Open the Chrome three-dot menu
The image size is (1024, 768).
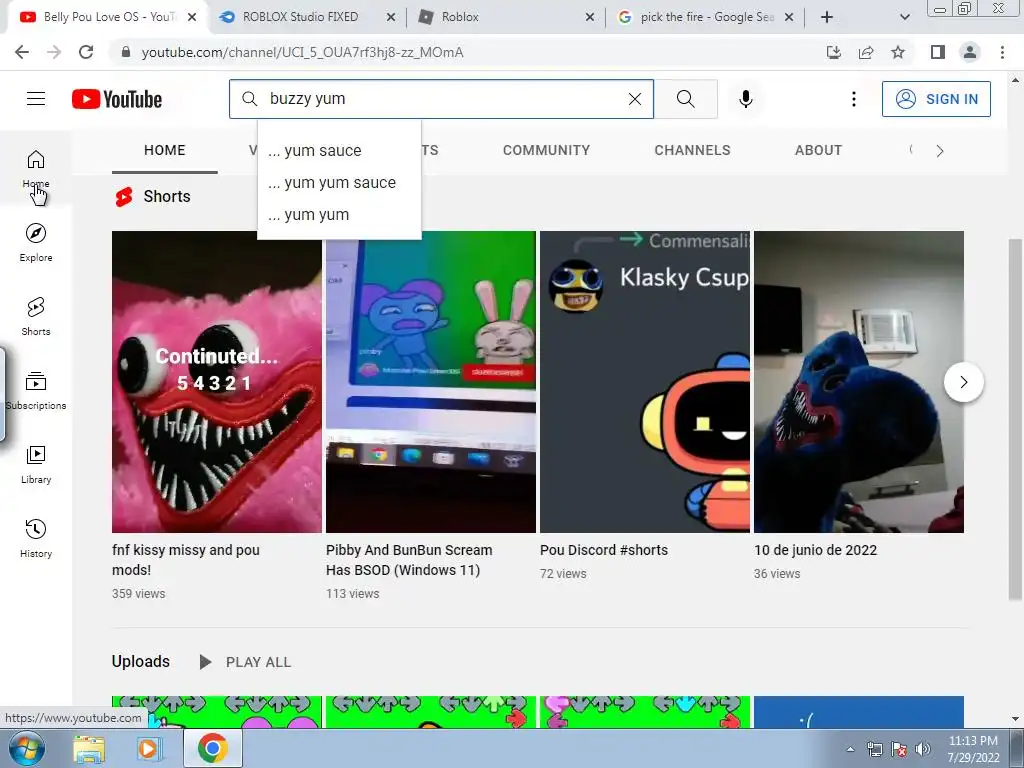(1002, 52)
